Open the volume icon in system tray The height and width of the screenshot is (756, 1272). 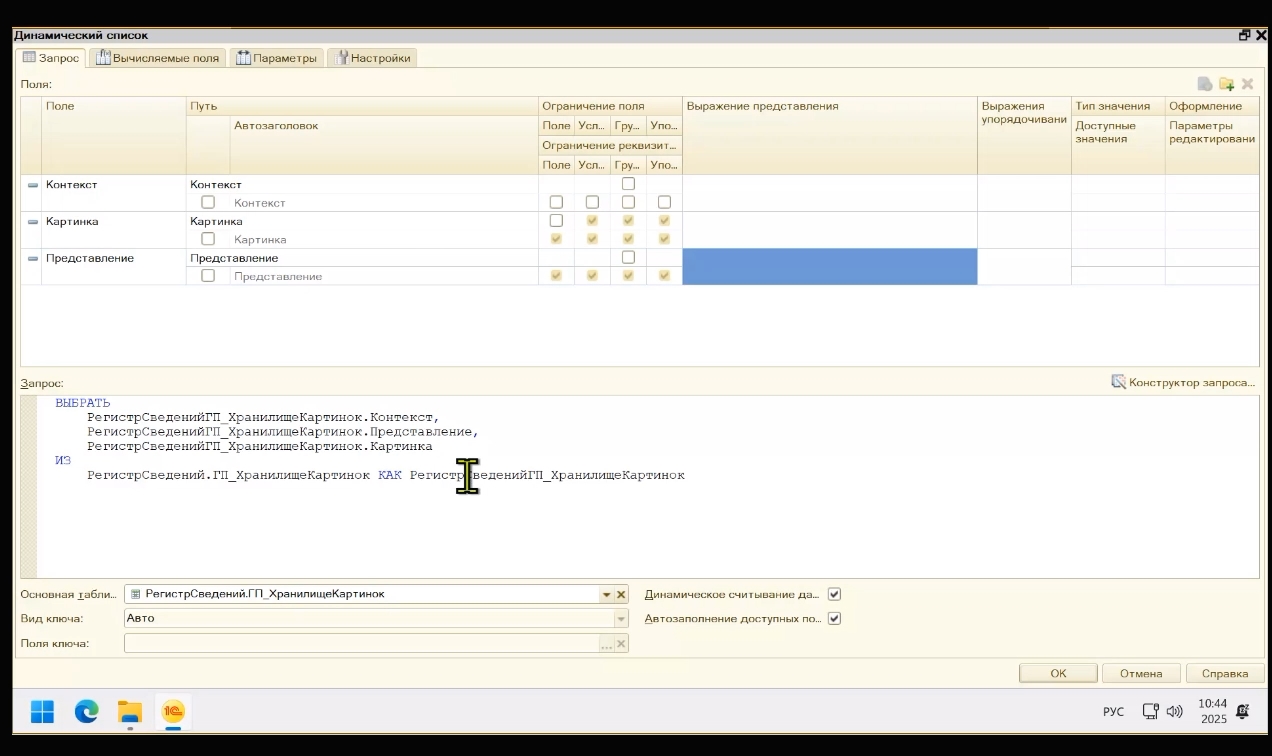point(1174,711)
